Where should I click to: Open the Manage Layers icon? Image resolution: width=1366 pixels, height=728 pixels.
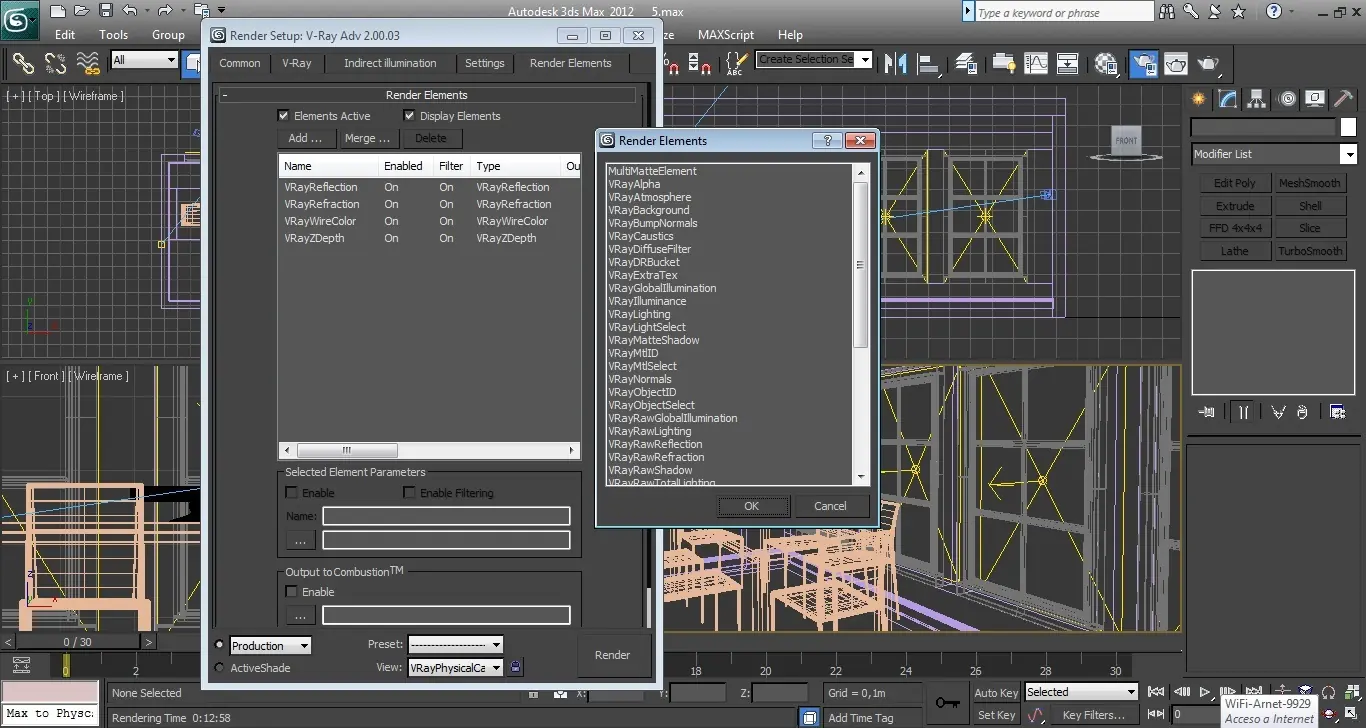pos(966,63)
